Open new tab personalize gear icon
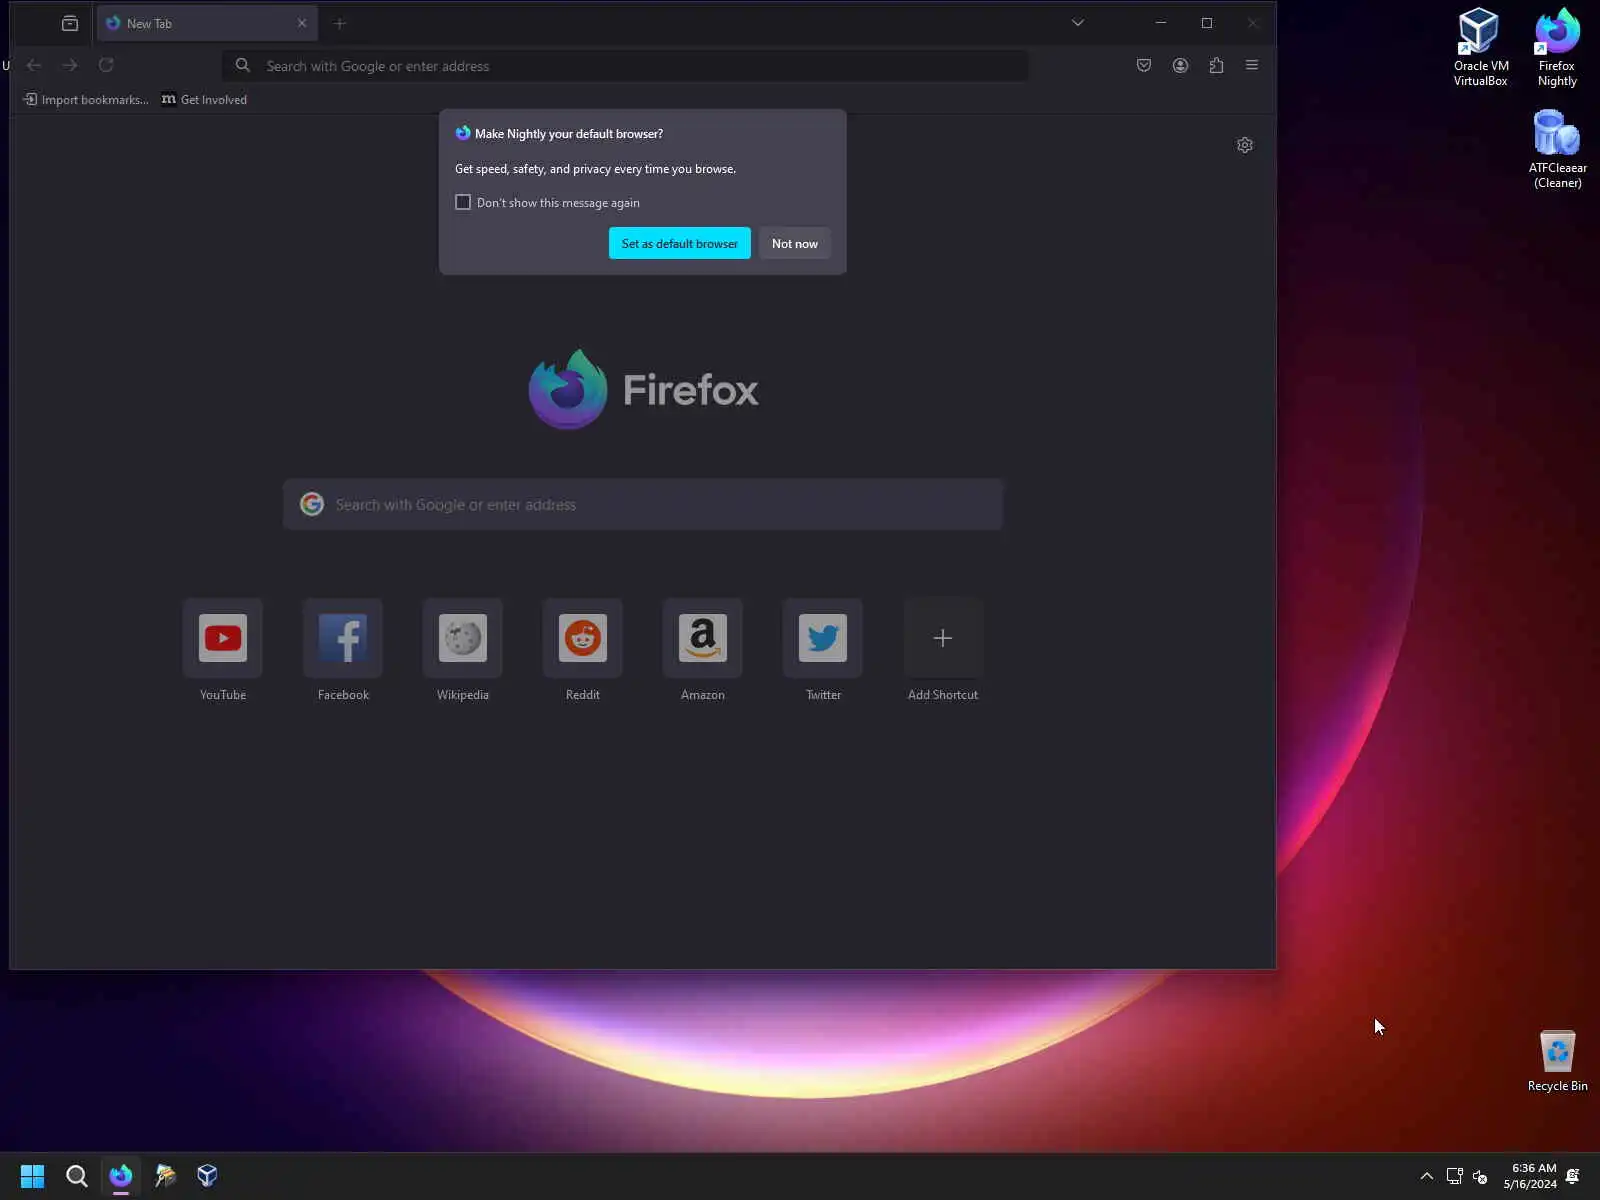1600x1200 pixels. 1245,145
